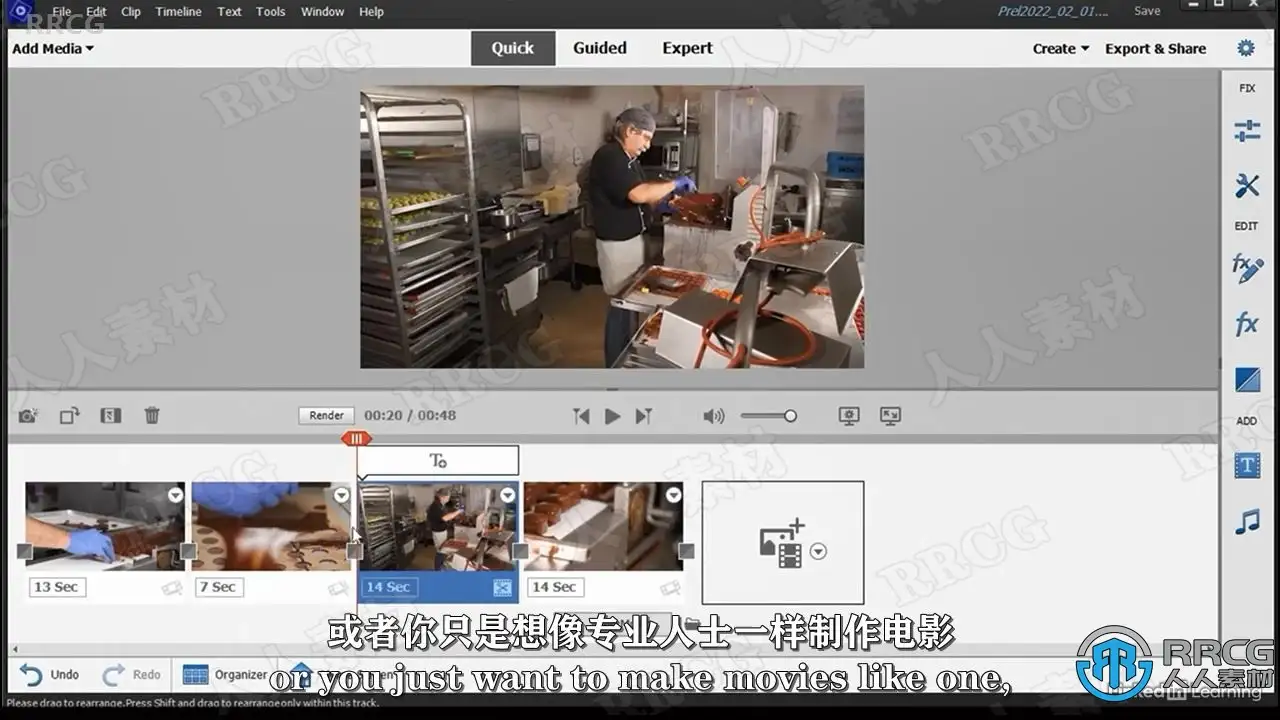1280x720 pixels.
Task: Go to previous edit point
Action: click(x=581, y=416)
